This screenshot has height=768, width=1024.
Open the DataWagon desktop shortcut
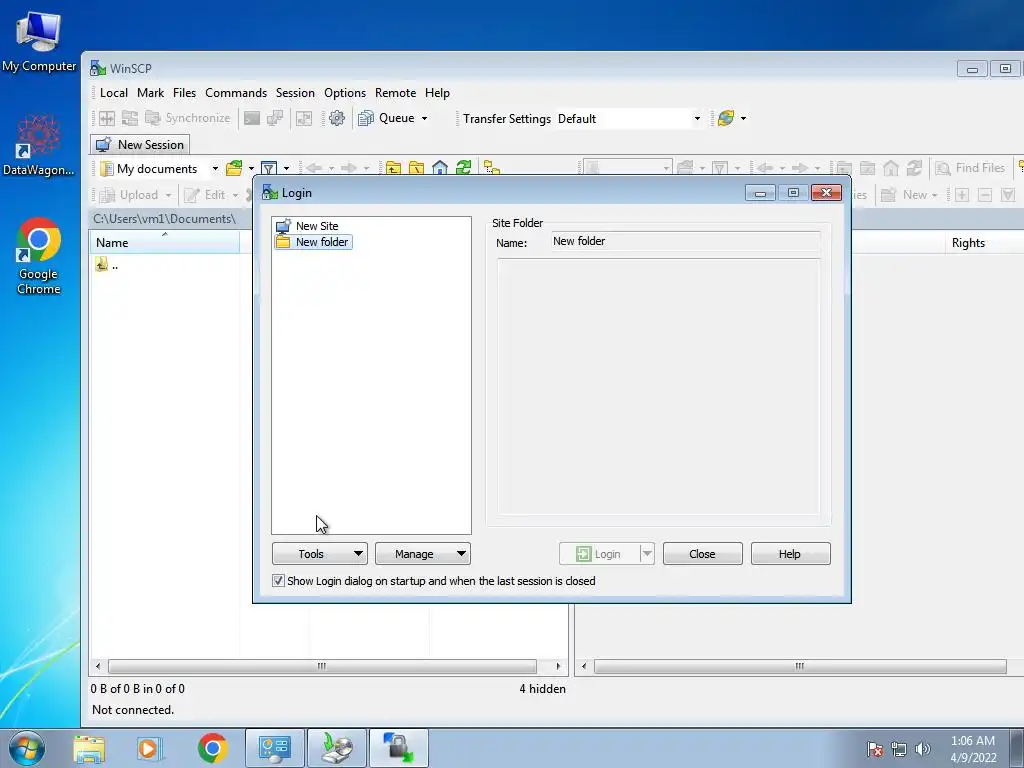click(x=39, y=145)
